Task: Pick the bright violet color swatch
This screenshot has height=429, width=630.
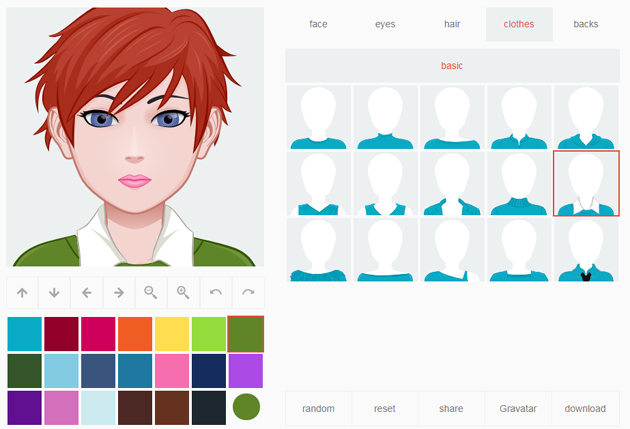Action: point(246,371)
